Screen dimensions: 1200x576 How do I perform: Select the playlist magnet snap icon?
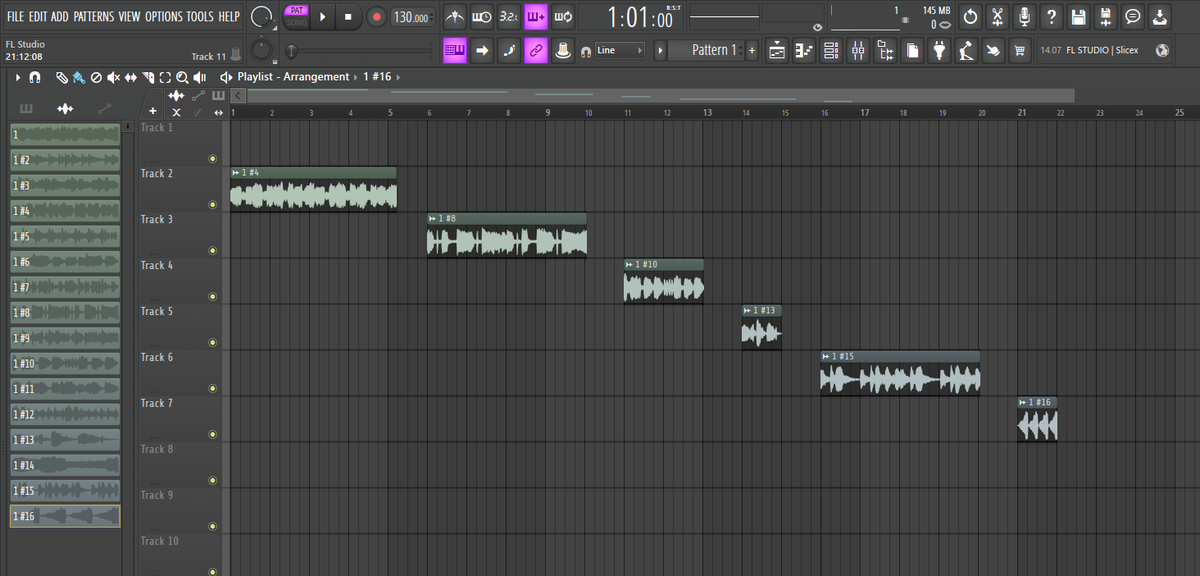click(x=35, y=77)
